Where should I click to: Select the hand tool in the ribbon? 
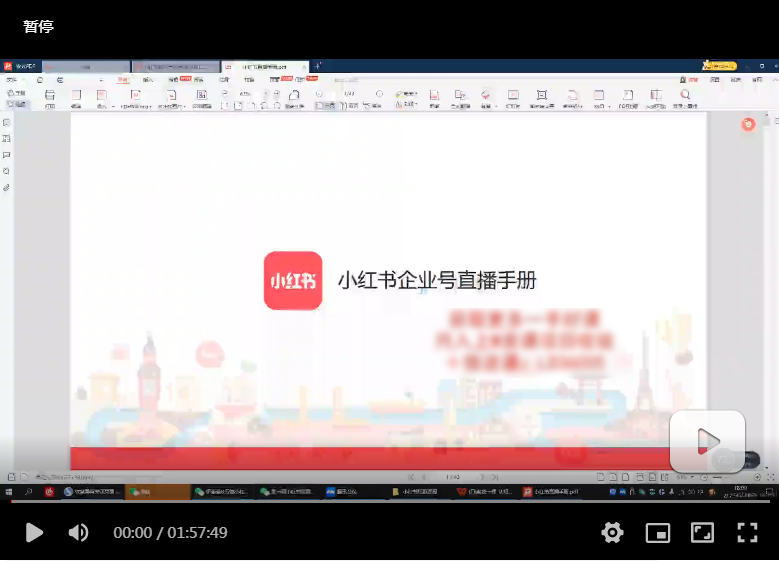(16, 93)
